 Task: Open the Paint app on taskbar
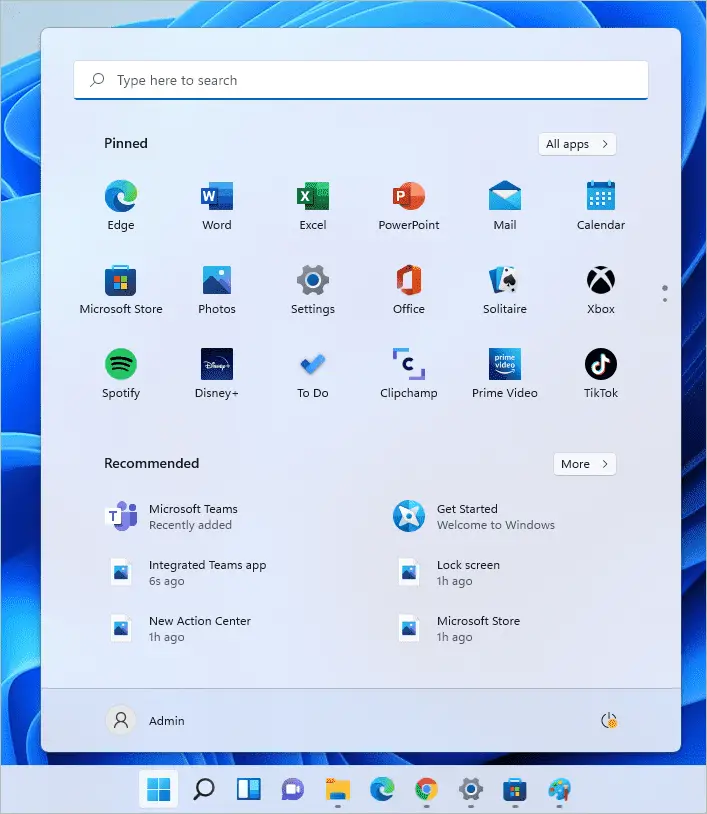click(x=560, y=790)
